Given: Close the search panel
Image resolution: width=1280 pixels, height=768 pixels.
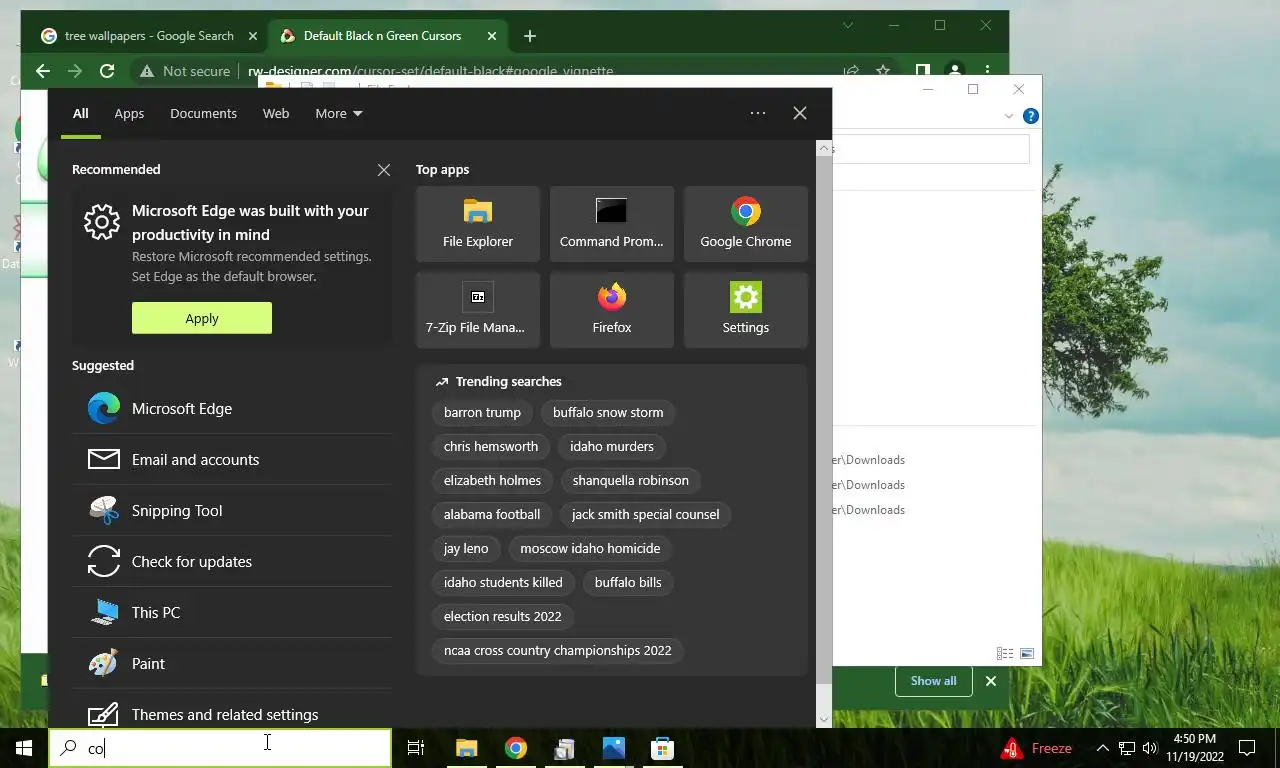Looking at the screenshot, I should click(x=800, y=113).
